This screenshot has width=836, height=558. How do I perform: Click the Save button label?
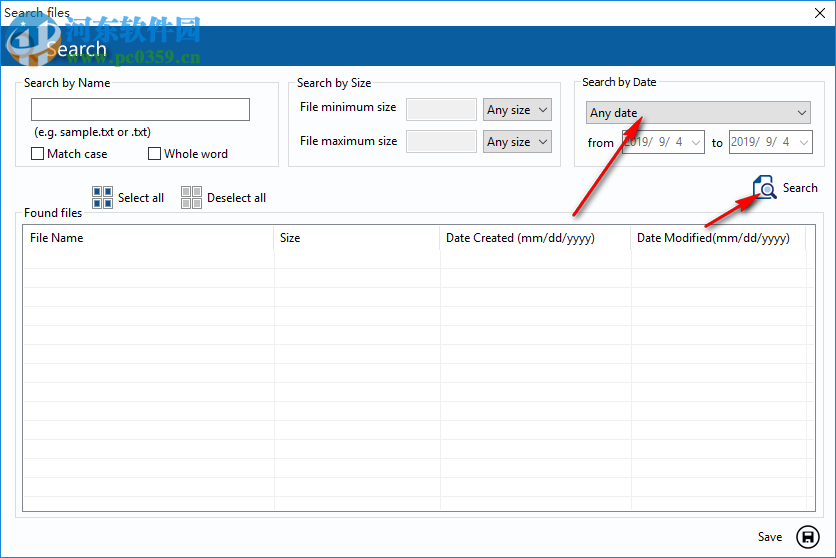pyautogui.click(x=770, y=537)
